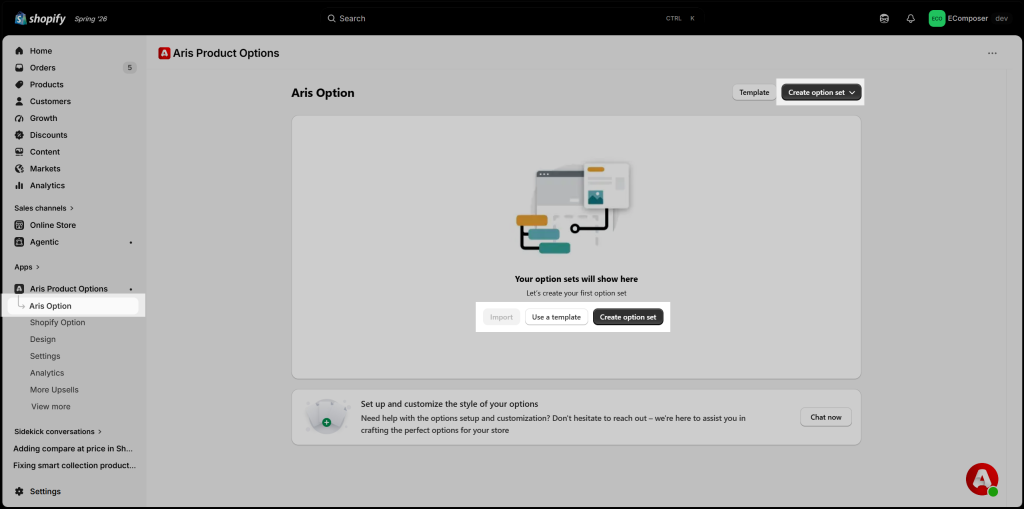Viewport: 1024px width, 509px height.
Task: Click the dot next to Agentic
Action: click(131, 242)
